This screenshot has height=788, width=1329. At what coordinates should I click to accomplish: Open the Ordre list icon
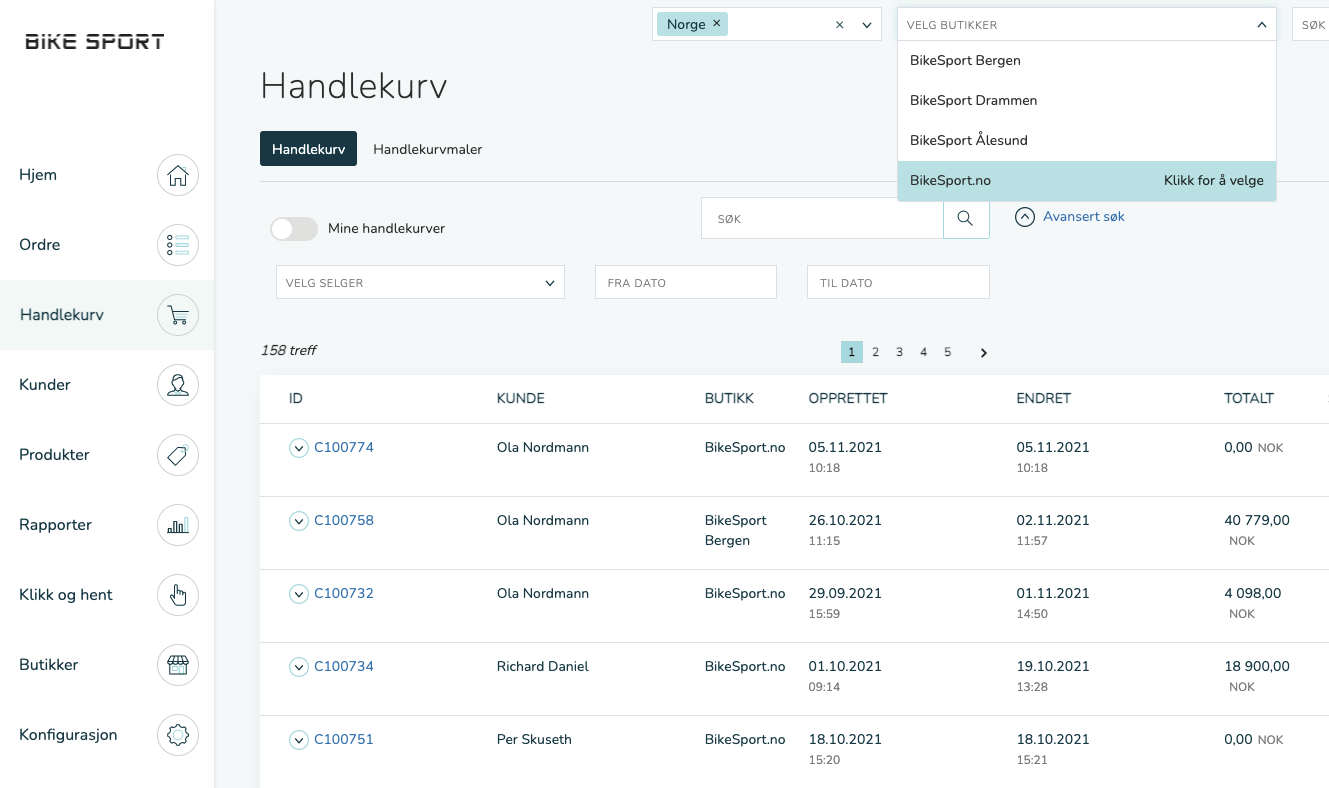pos(178,245)
